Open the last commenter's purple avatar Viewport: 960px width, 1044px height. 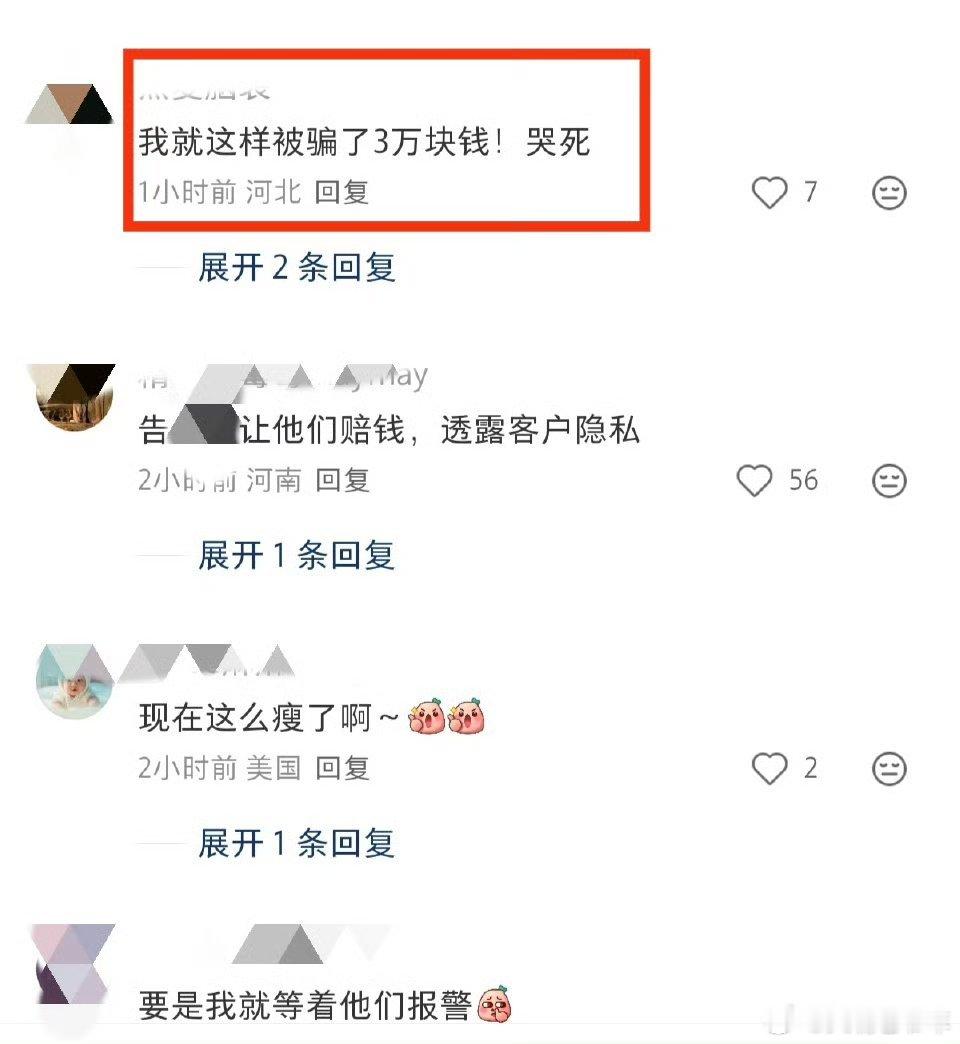(x=74, y=963)
